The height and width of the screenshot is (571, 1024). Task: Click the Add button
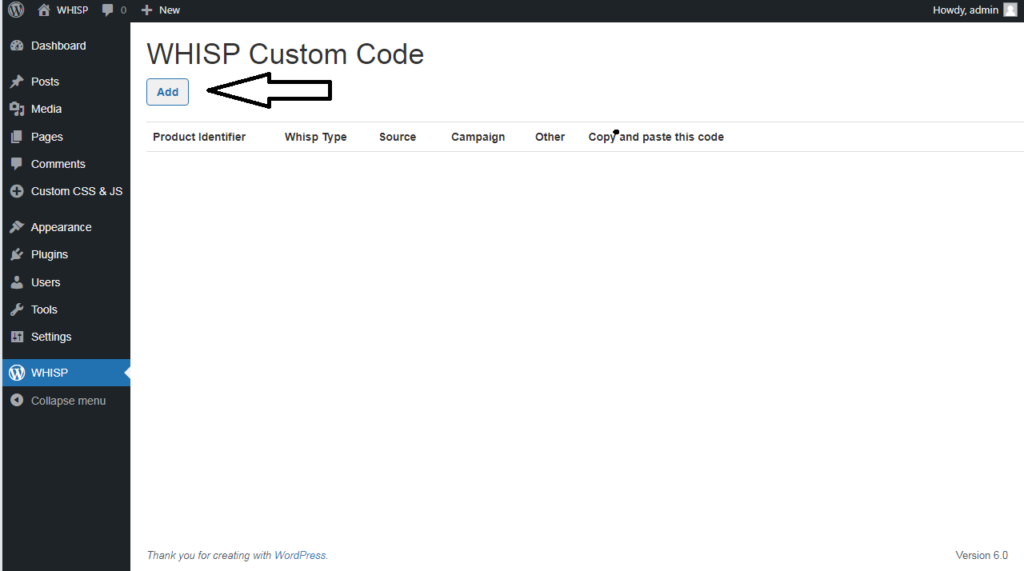click(x=167, y=91)
